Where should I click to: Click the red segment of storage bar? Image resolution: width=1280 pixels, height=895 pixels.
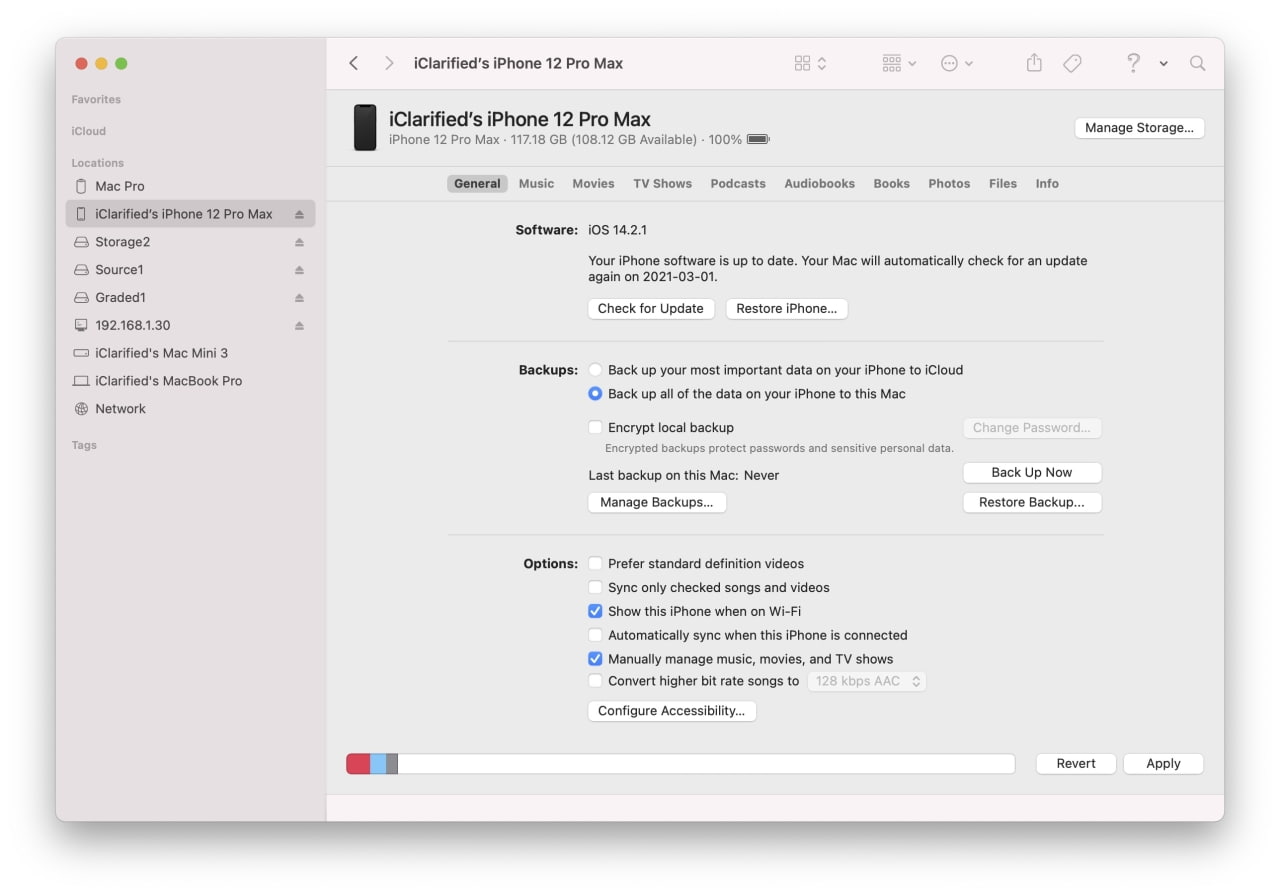coord(358,764)
